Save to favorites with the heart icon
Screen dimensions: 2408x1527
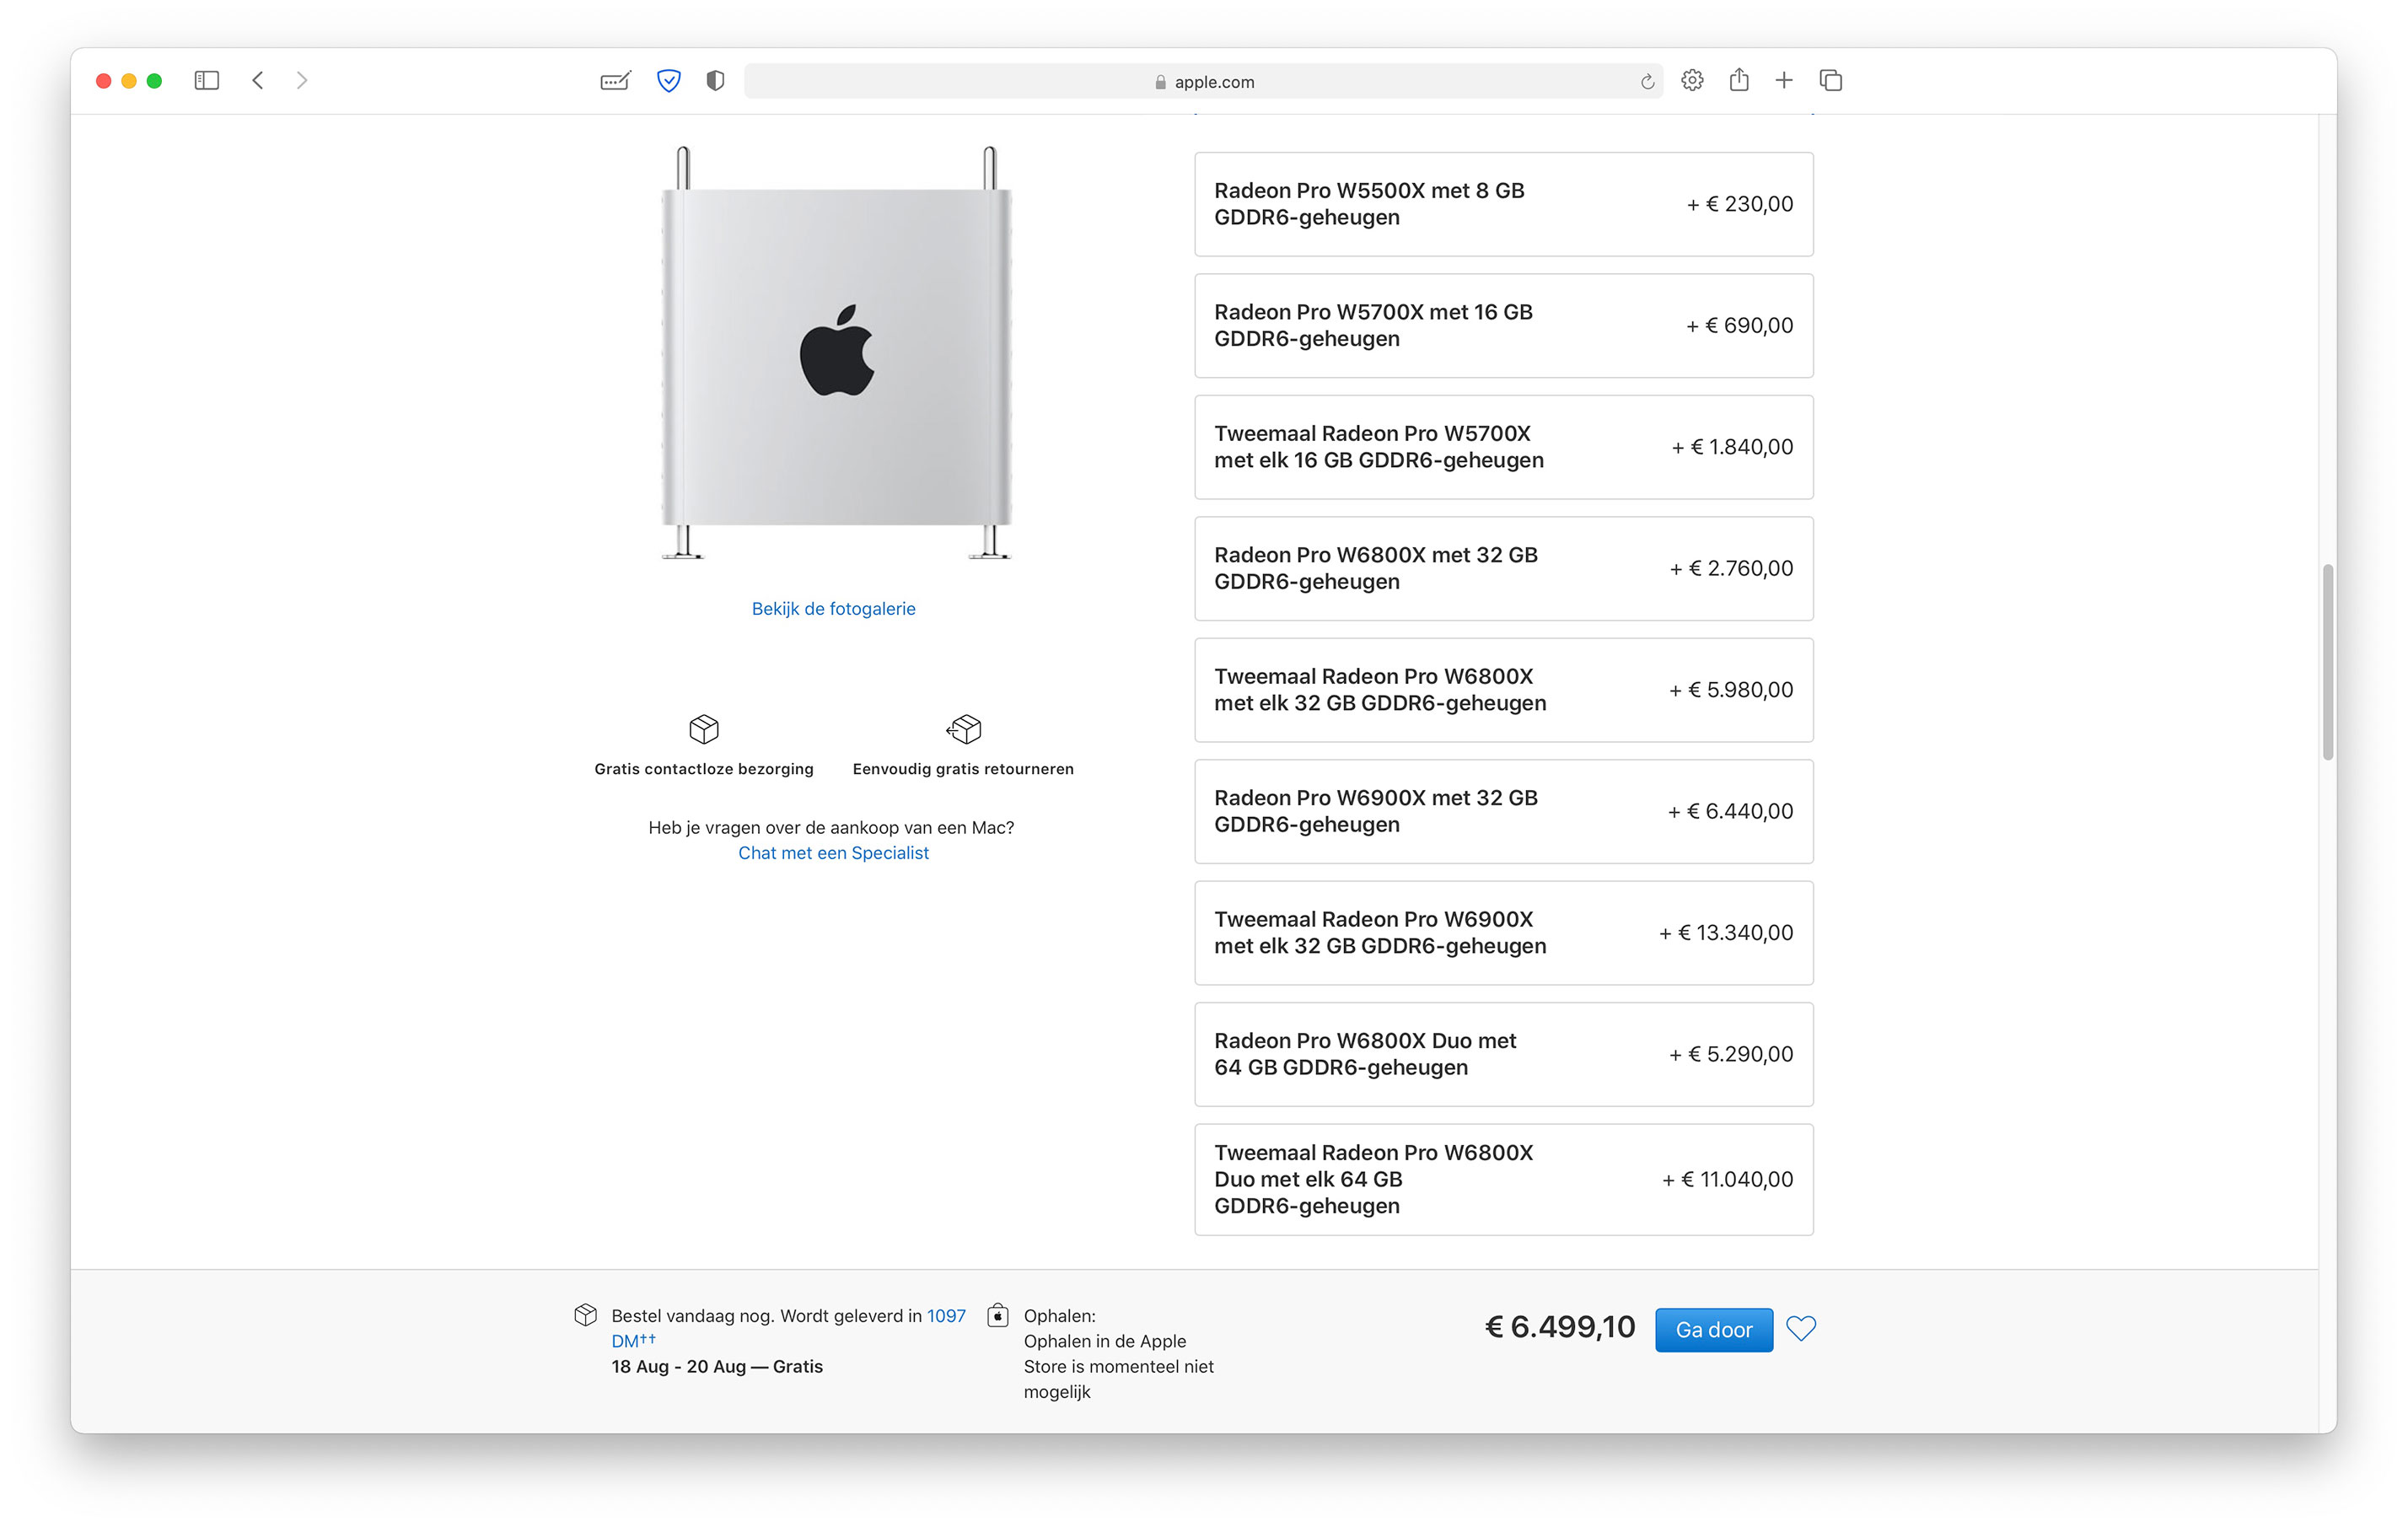(1801, 1328)
